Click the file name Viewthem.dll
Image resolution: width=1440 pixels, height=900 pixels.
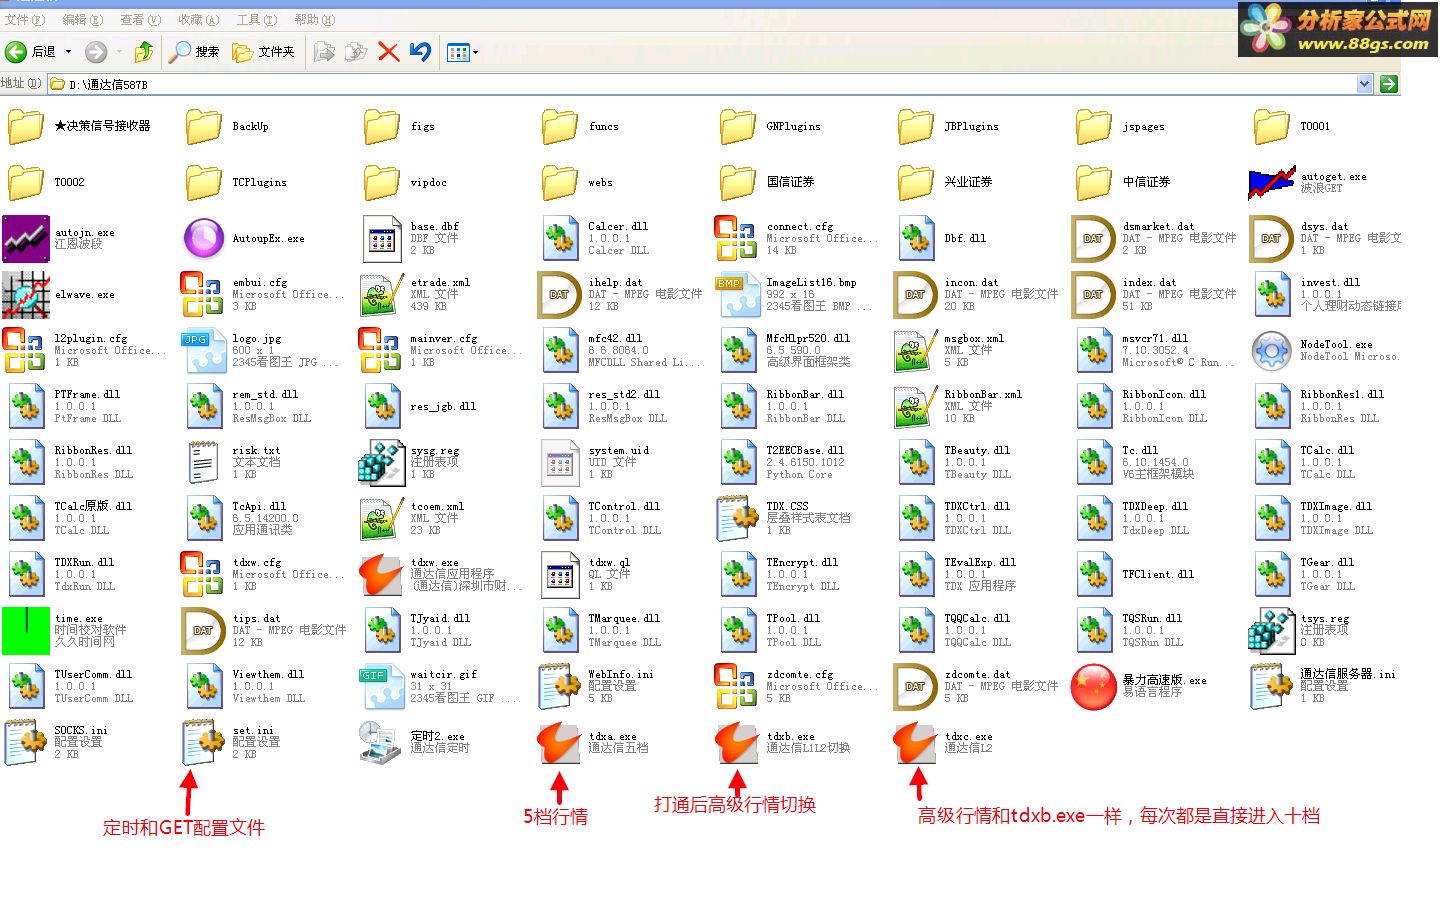(x=268, y=674)
